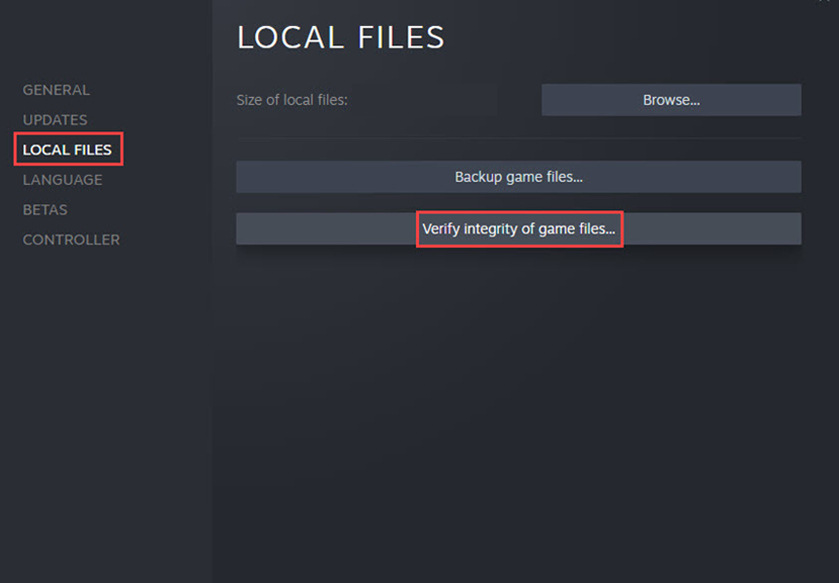View the game's update settings in the sidebar

[55, 120]
